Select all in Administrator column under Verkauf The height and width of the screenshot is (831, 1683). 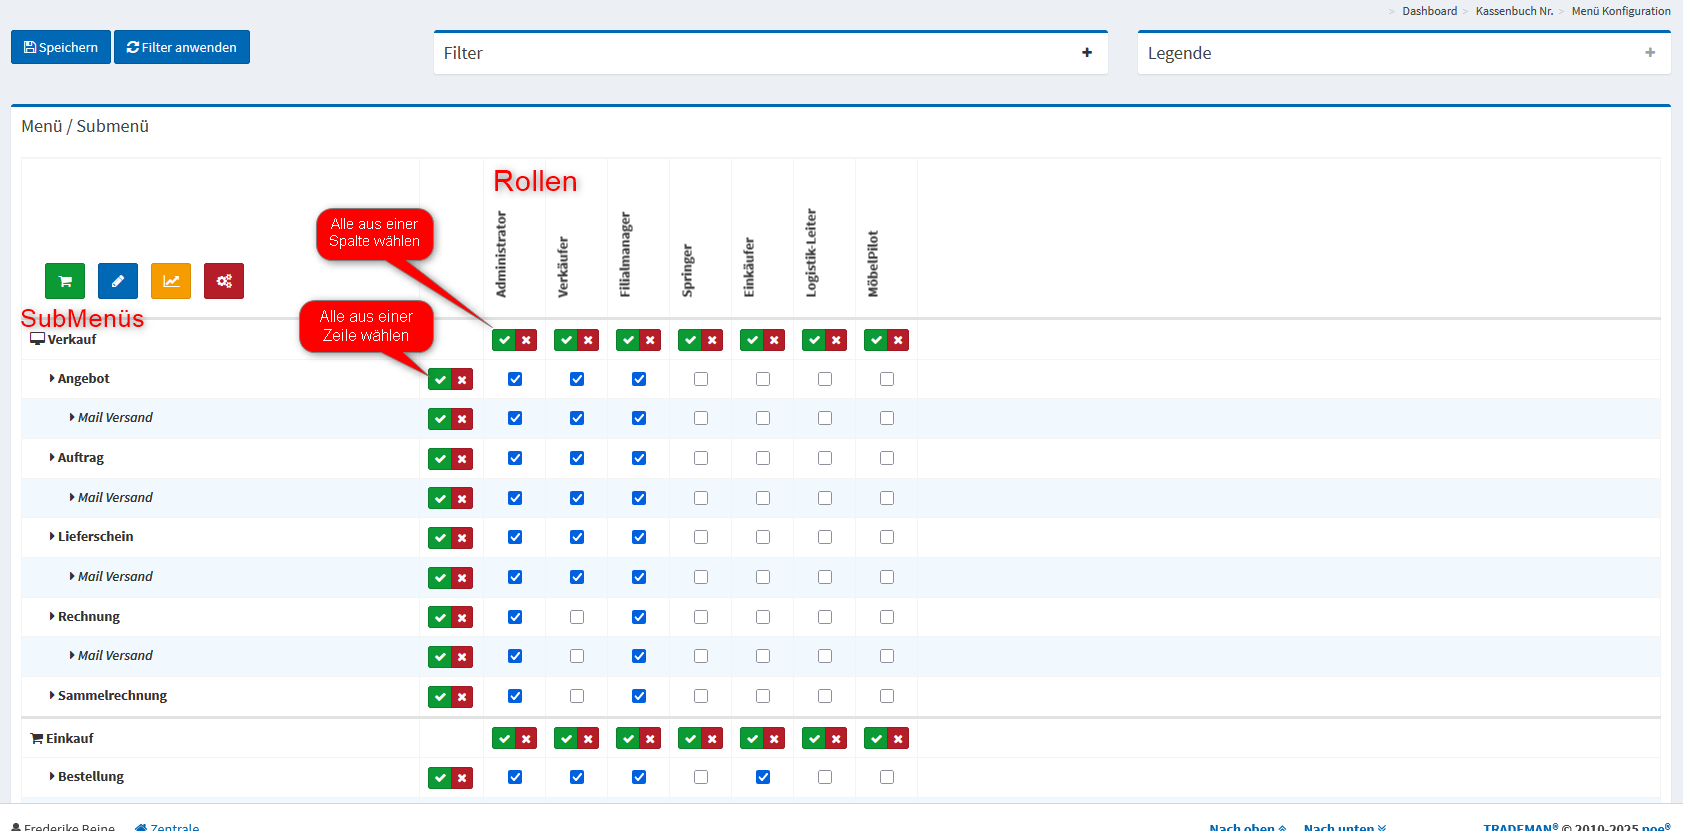[504, 340]
